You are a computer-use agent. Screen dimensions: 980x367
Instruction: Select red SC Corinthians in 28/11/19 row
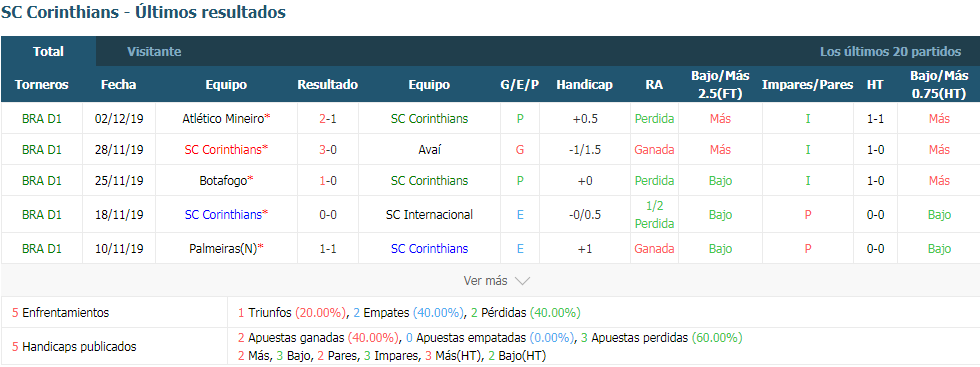point(223,149)
